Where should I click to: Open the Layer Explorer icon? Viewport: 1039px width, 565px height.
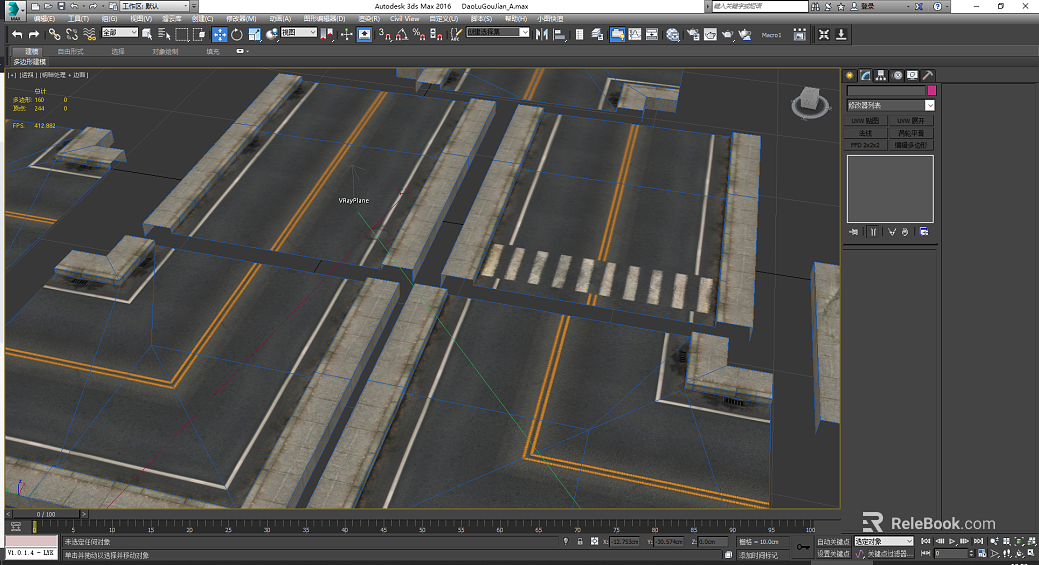point(597,34)
